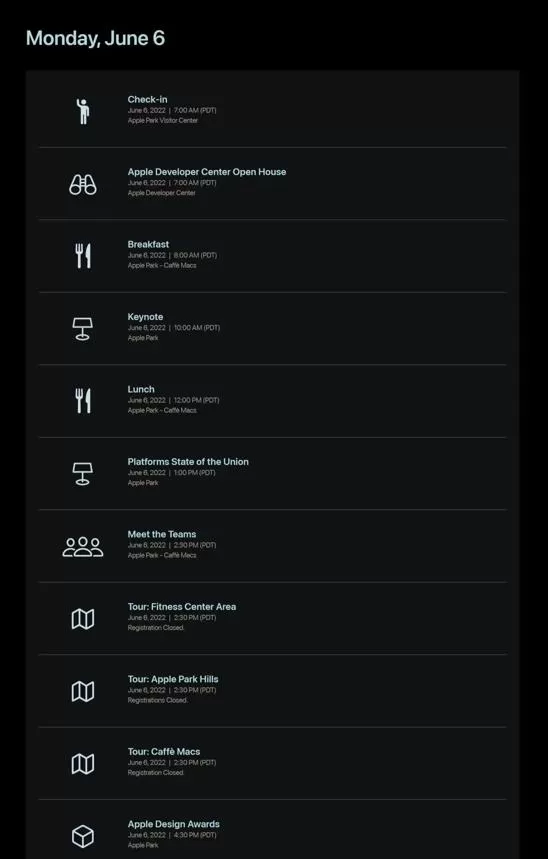The image size is (548, 859).
Task: Open Platforms State of the Union session
Action: tap(188, 461)
